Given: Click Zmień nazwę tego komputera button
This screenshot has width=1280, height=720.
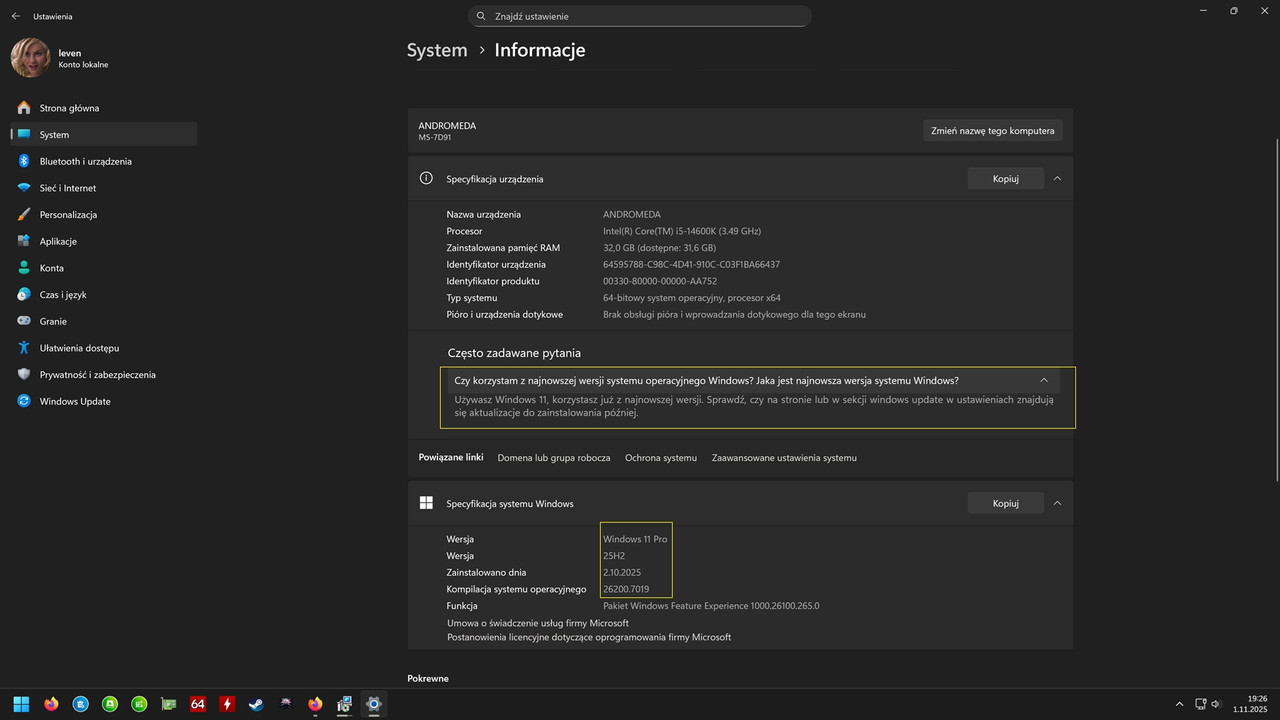Looking at the screenshot, I should tap(992, 130).
